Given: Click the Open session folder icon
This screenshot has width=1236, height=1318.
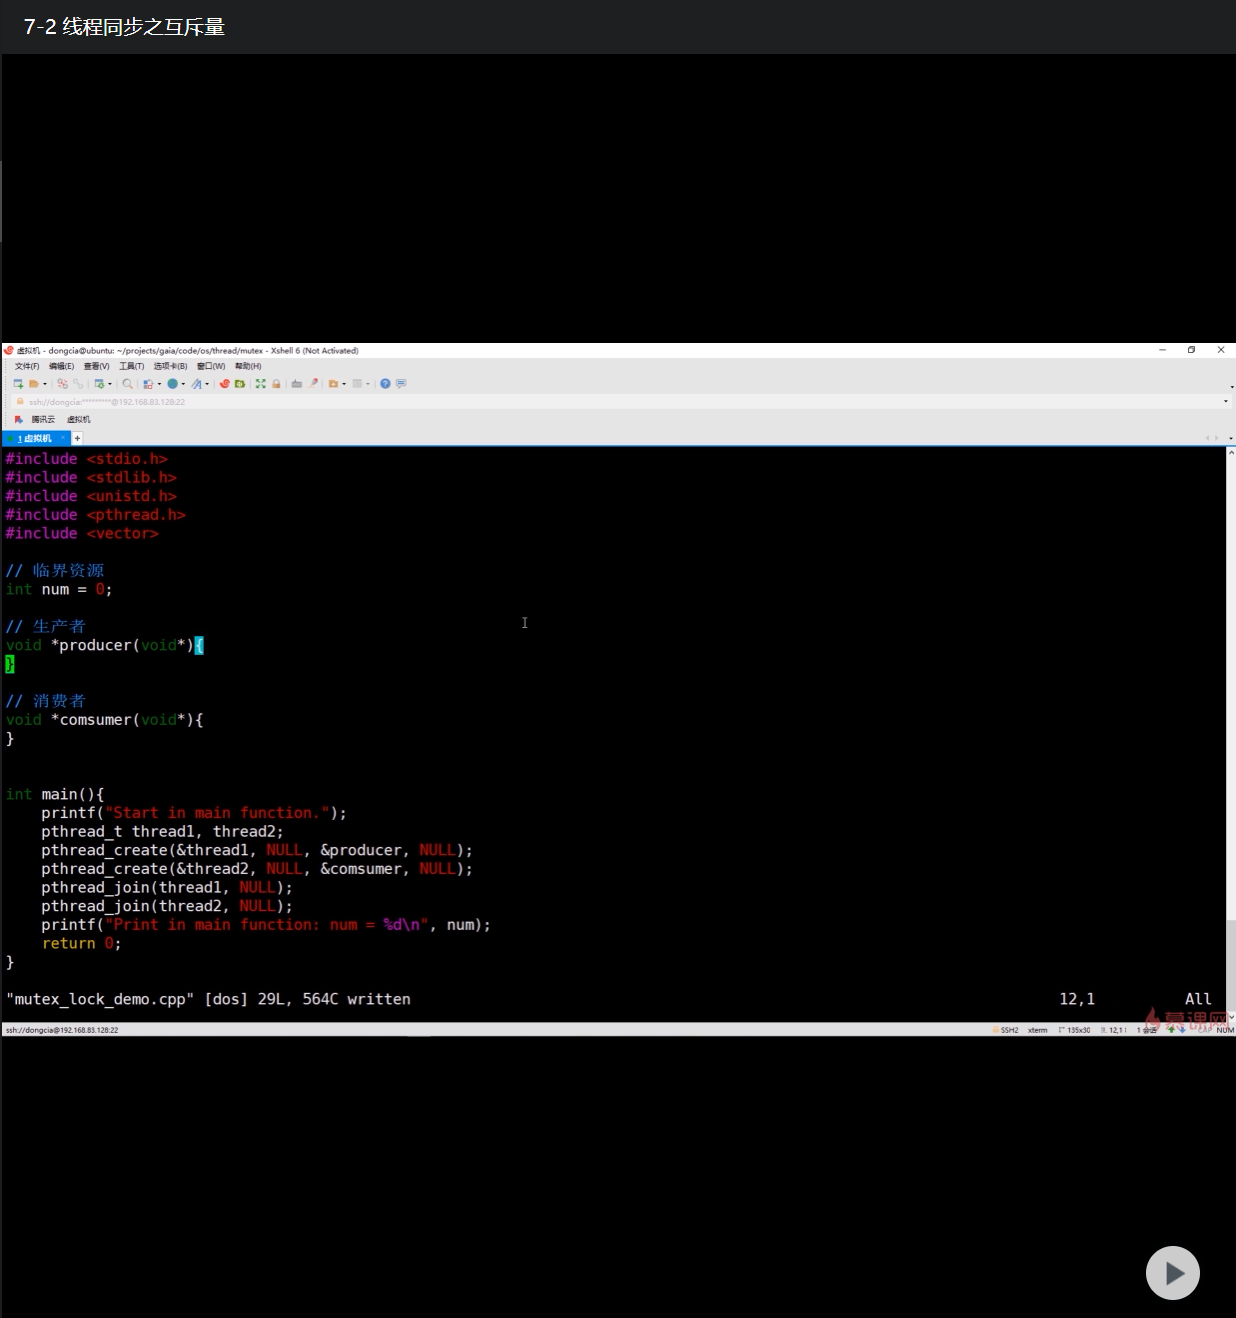Looking at the screenshot, I should click(x=34, y=384).
